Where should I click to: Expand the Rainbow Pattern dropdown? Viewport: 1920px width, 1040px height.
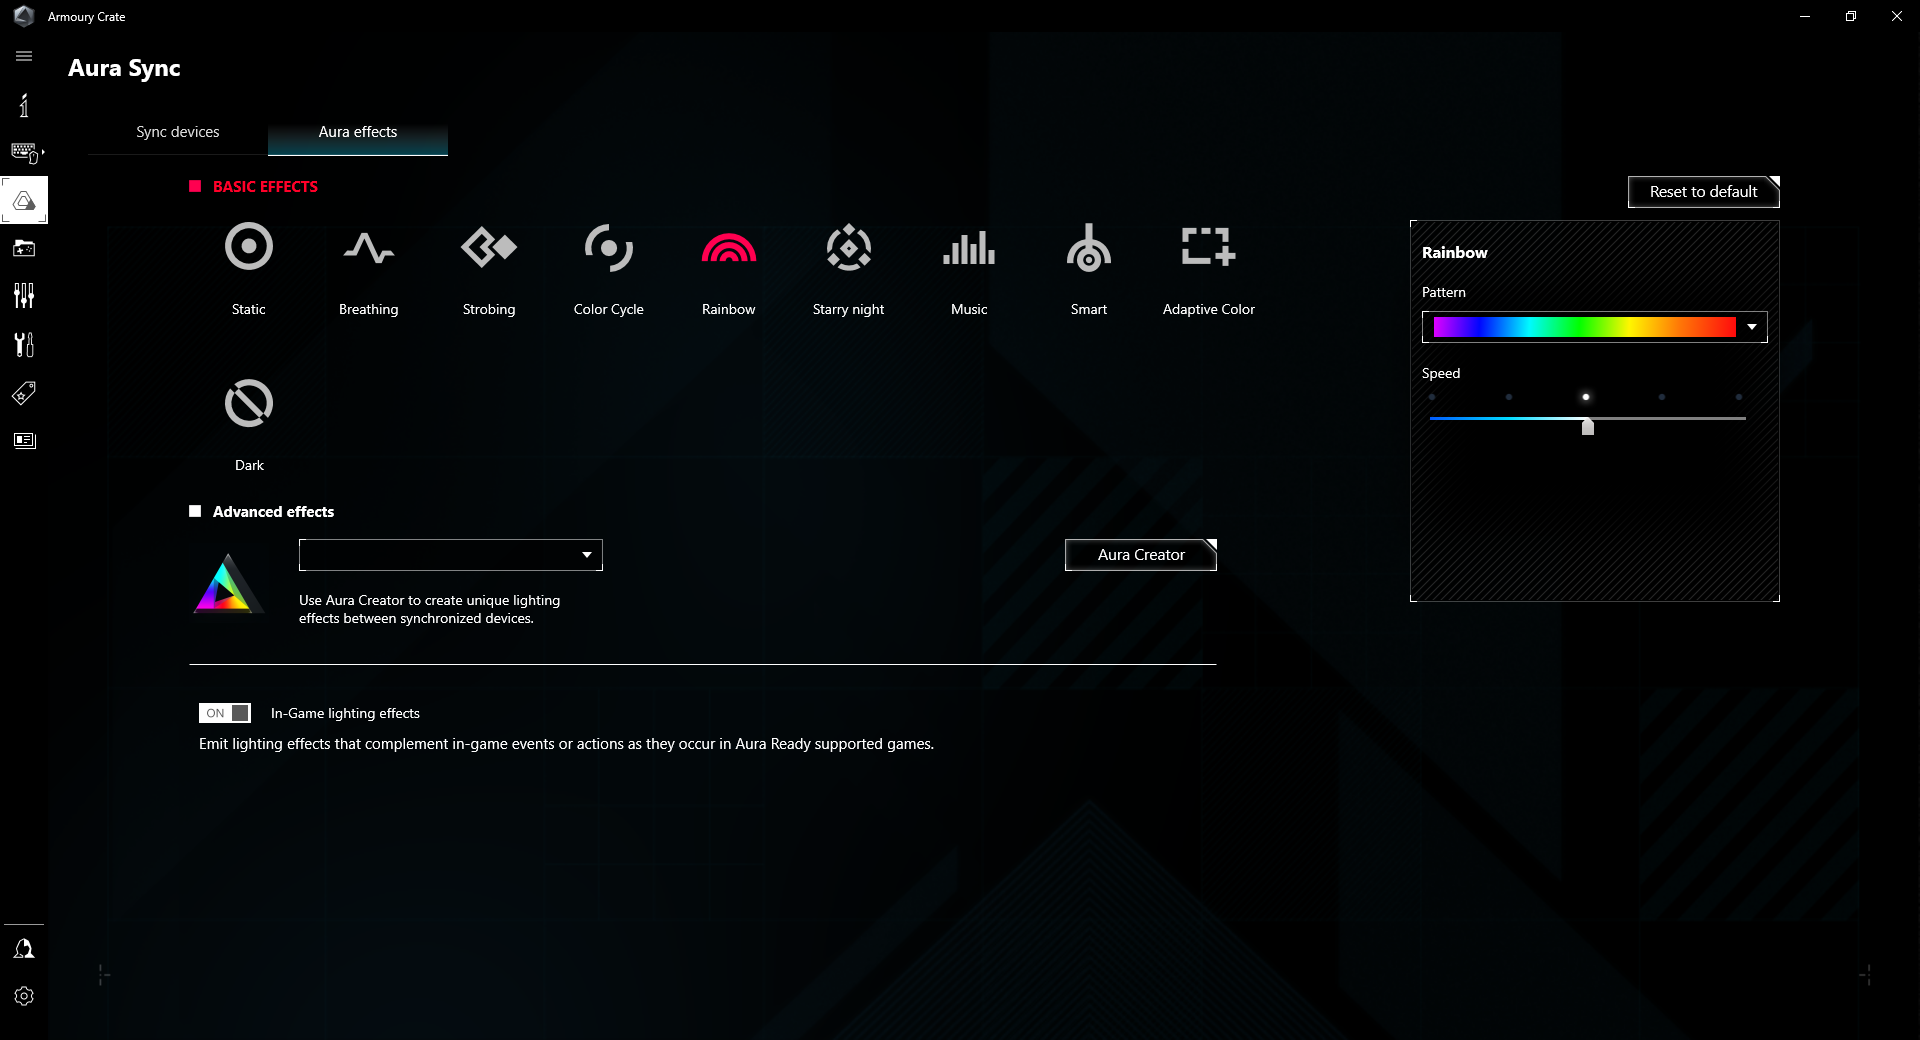[x=1752, y=327]
